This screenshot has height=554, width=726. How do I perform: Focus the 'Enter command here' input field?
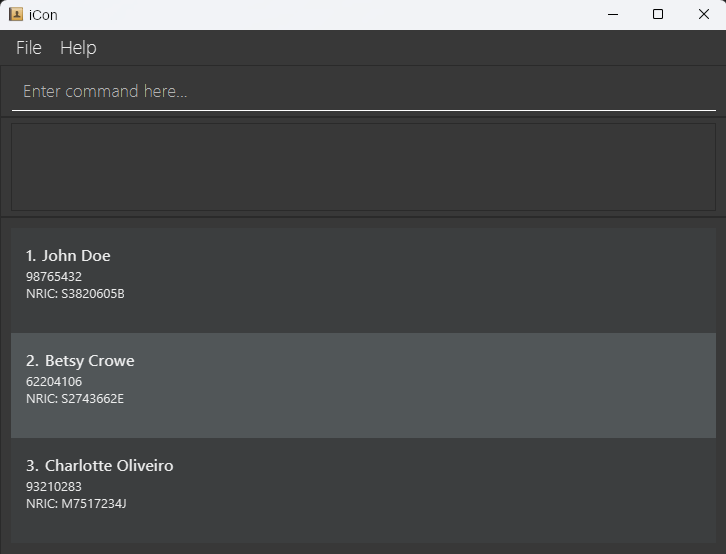point(363,91)
